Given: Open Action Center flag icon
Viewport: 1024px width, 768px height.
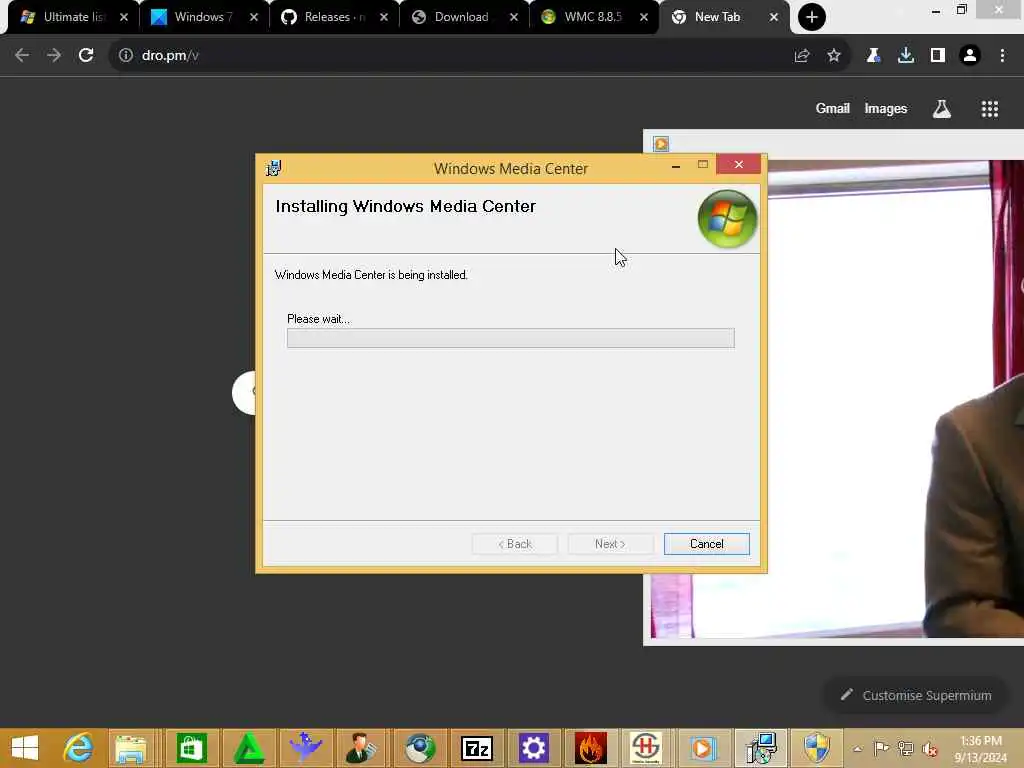Looking at the screenshot, I should coord(881,748).
